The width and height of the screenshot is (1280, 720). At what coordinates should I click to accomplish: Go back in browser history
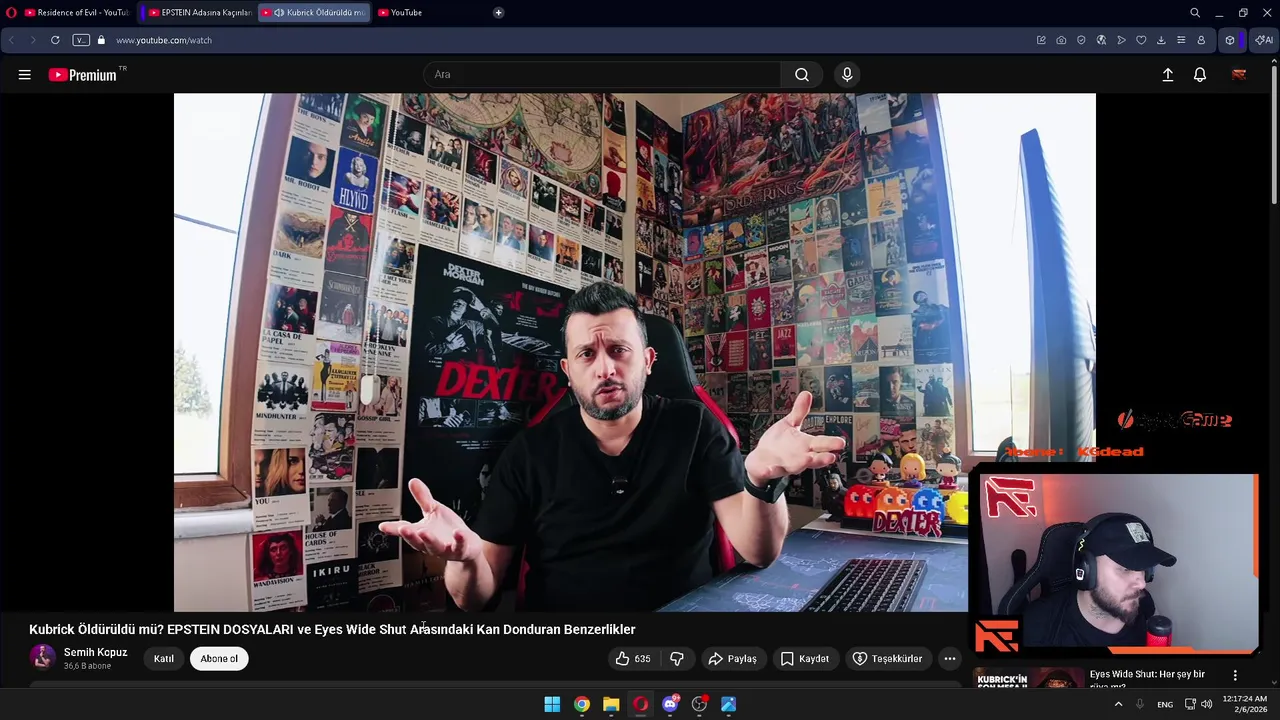12,40
